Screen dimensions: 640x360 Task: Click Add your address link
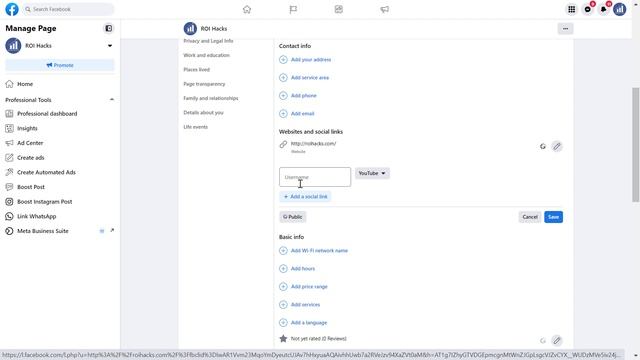pos(311,60)
